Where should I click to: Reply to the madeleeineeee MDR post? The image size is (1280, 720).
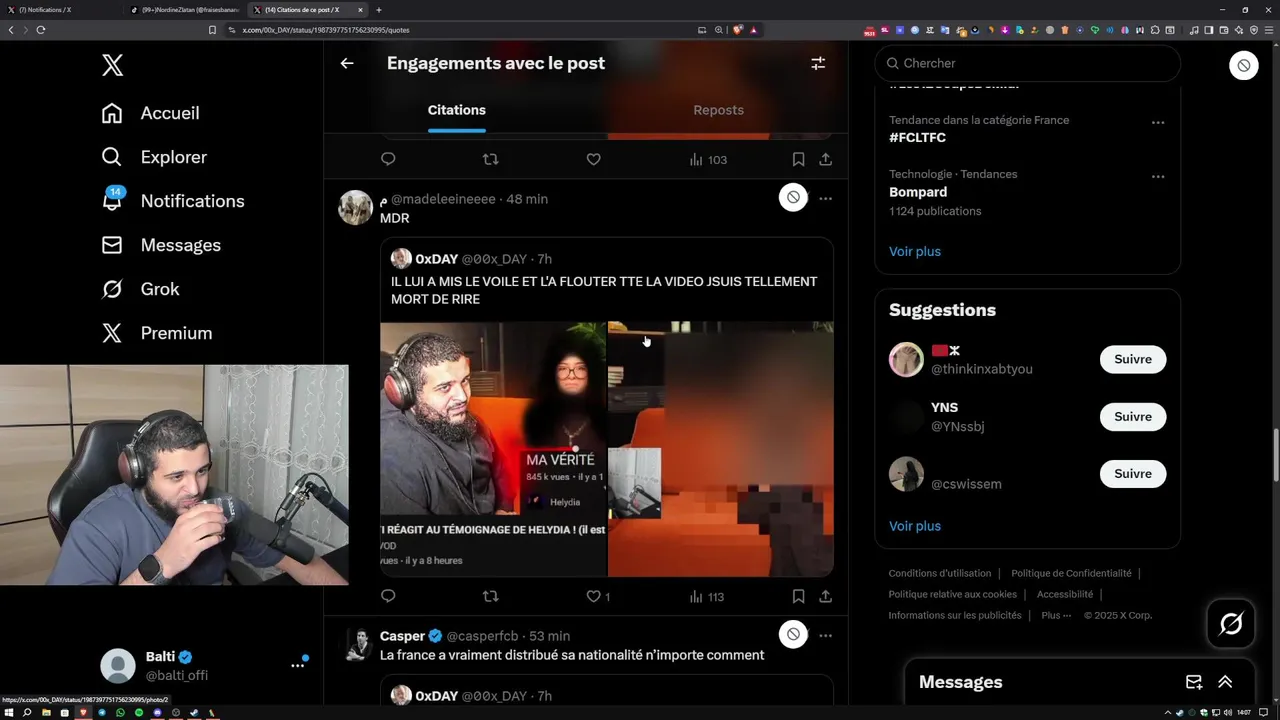[x=388, y=596]
